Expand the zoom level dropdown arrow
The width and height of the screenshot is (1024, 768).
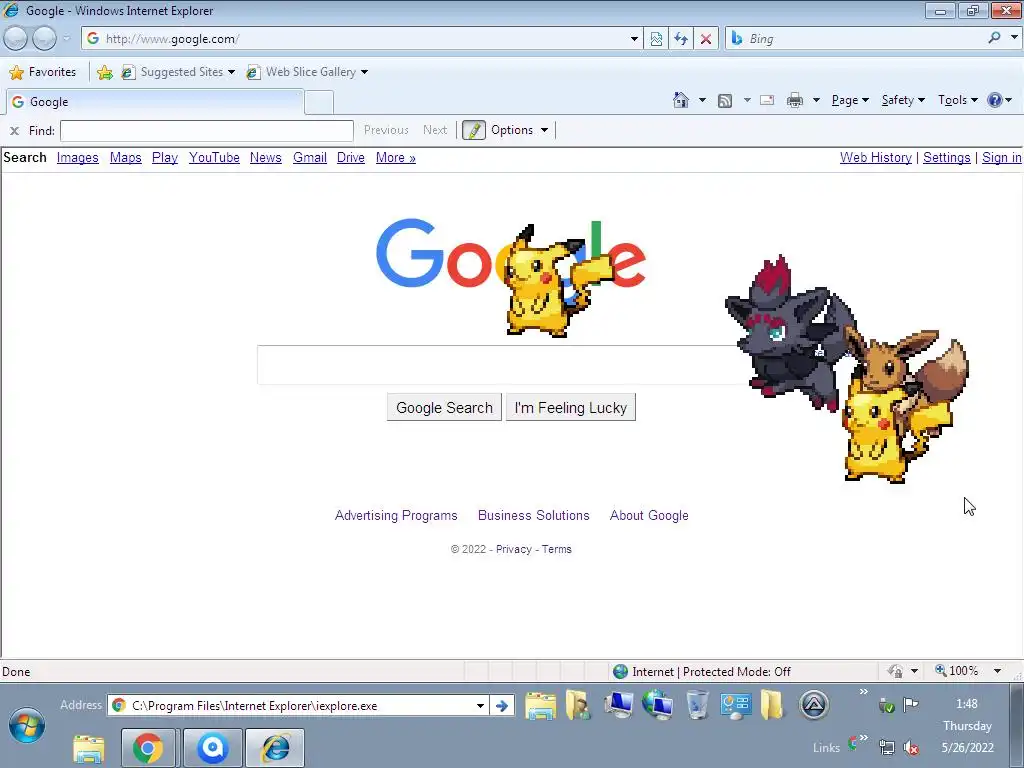click(x=997, y=671)
